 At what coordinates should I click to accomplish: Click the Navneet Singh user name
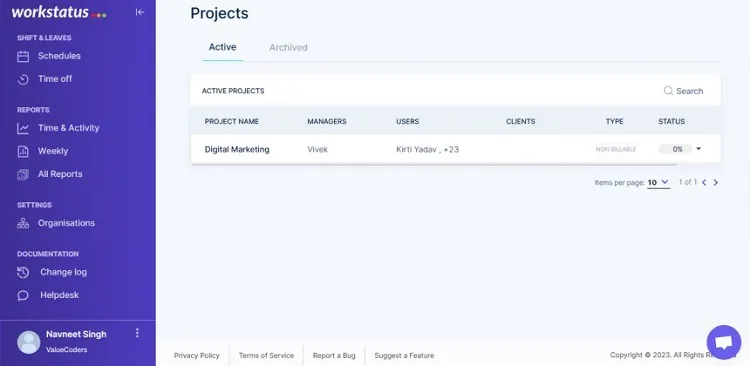(77, 334)
